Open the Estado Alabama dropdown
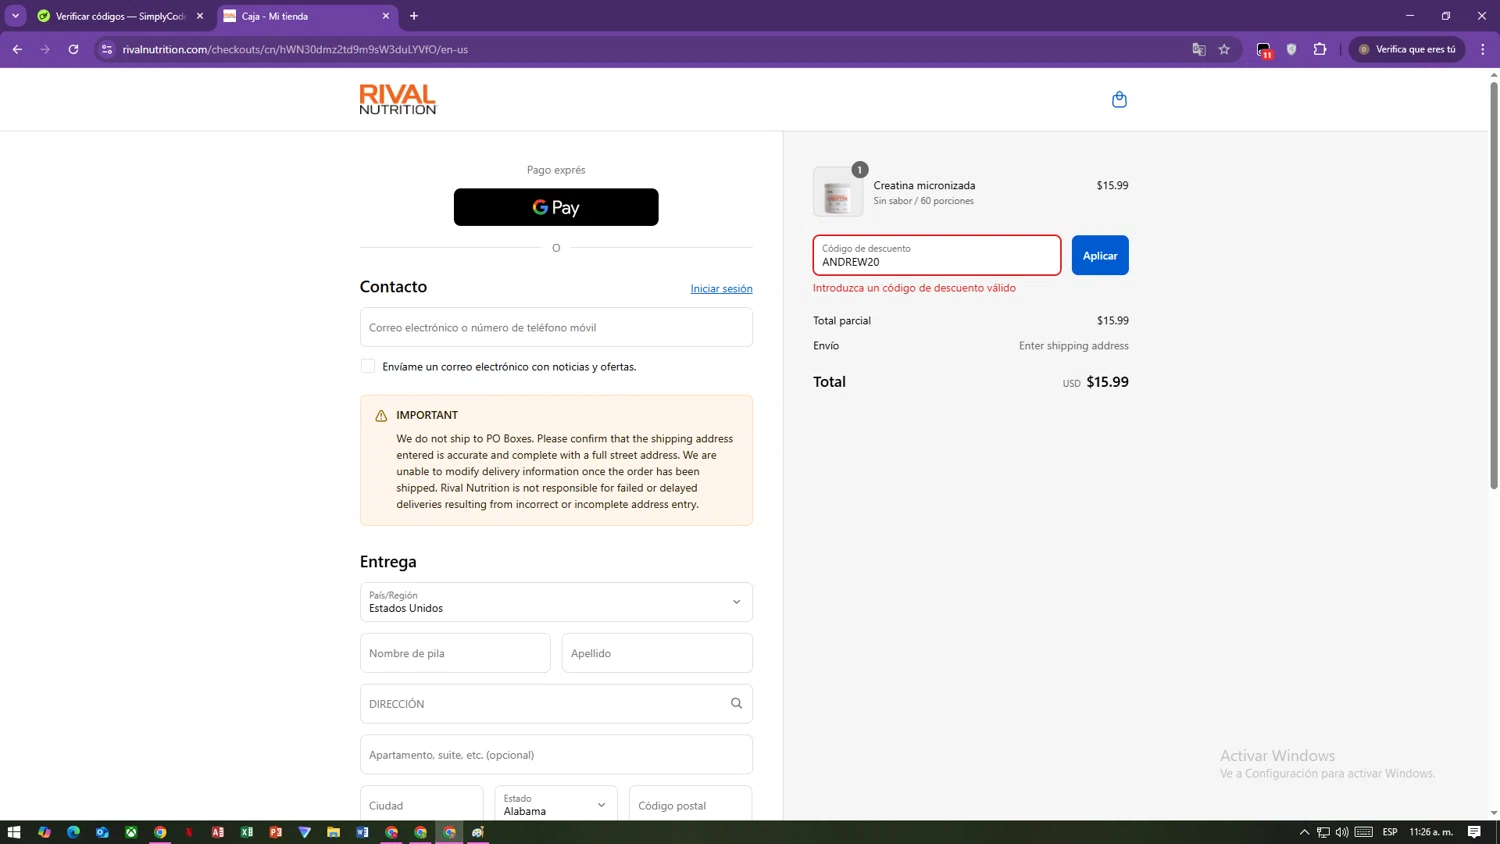 coord(555,804)
